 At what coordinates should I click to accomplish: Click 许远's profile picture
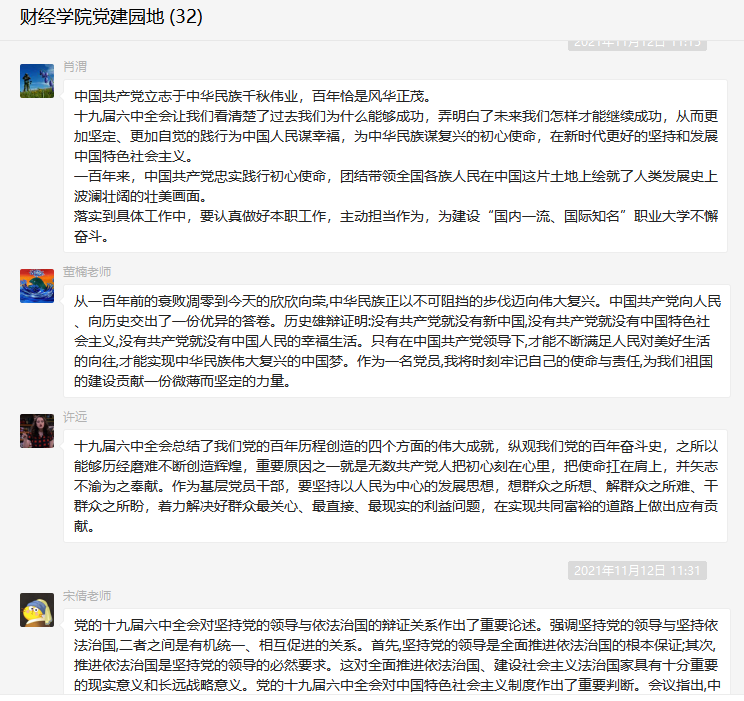point(37,431)
